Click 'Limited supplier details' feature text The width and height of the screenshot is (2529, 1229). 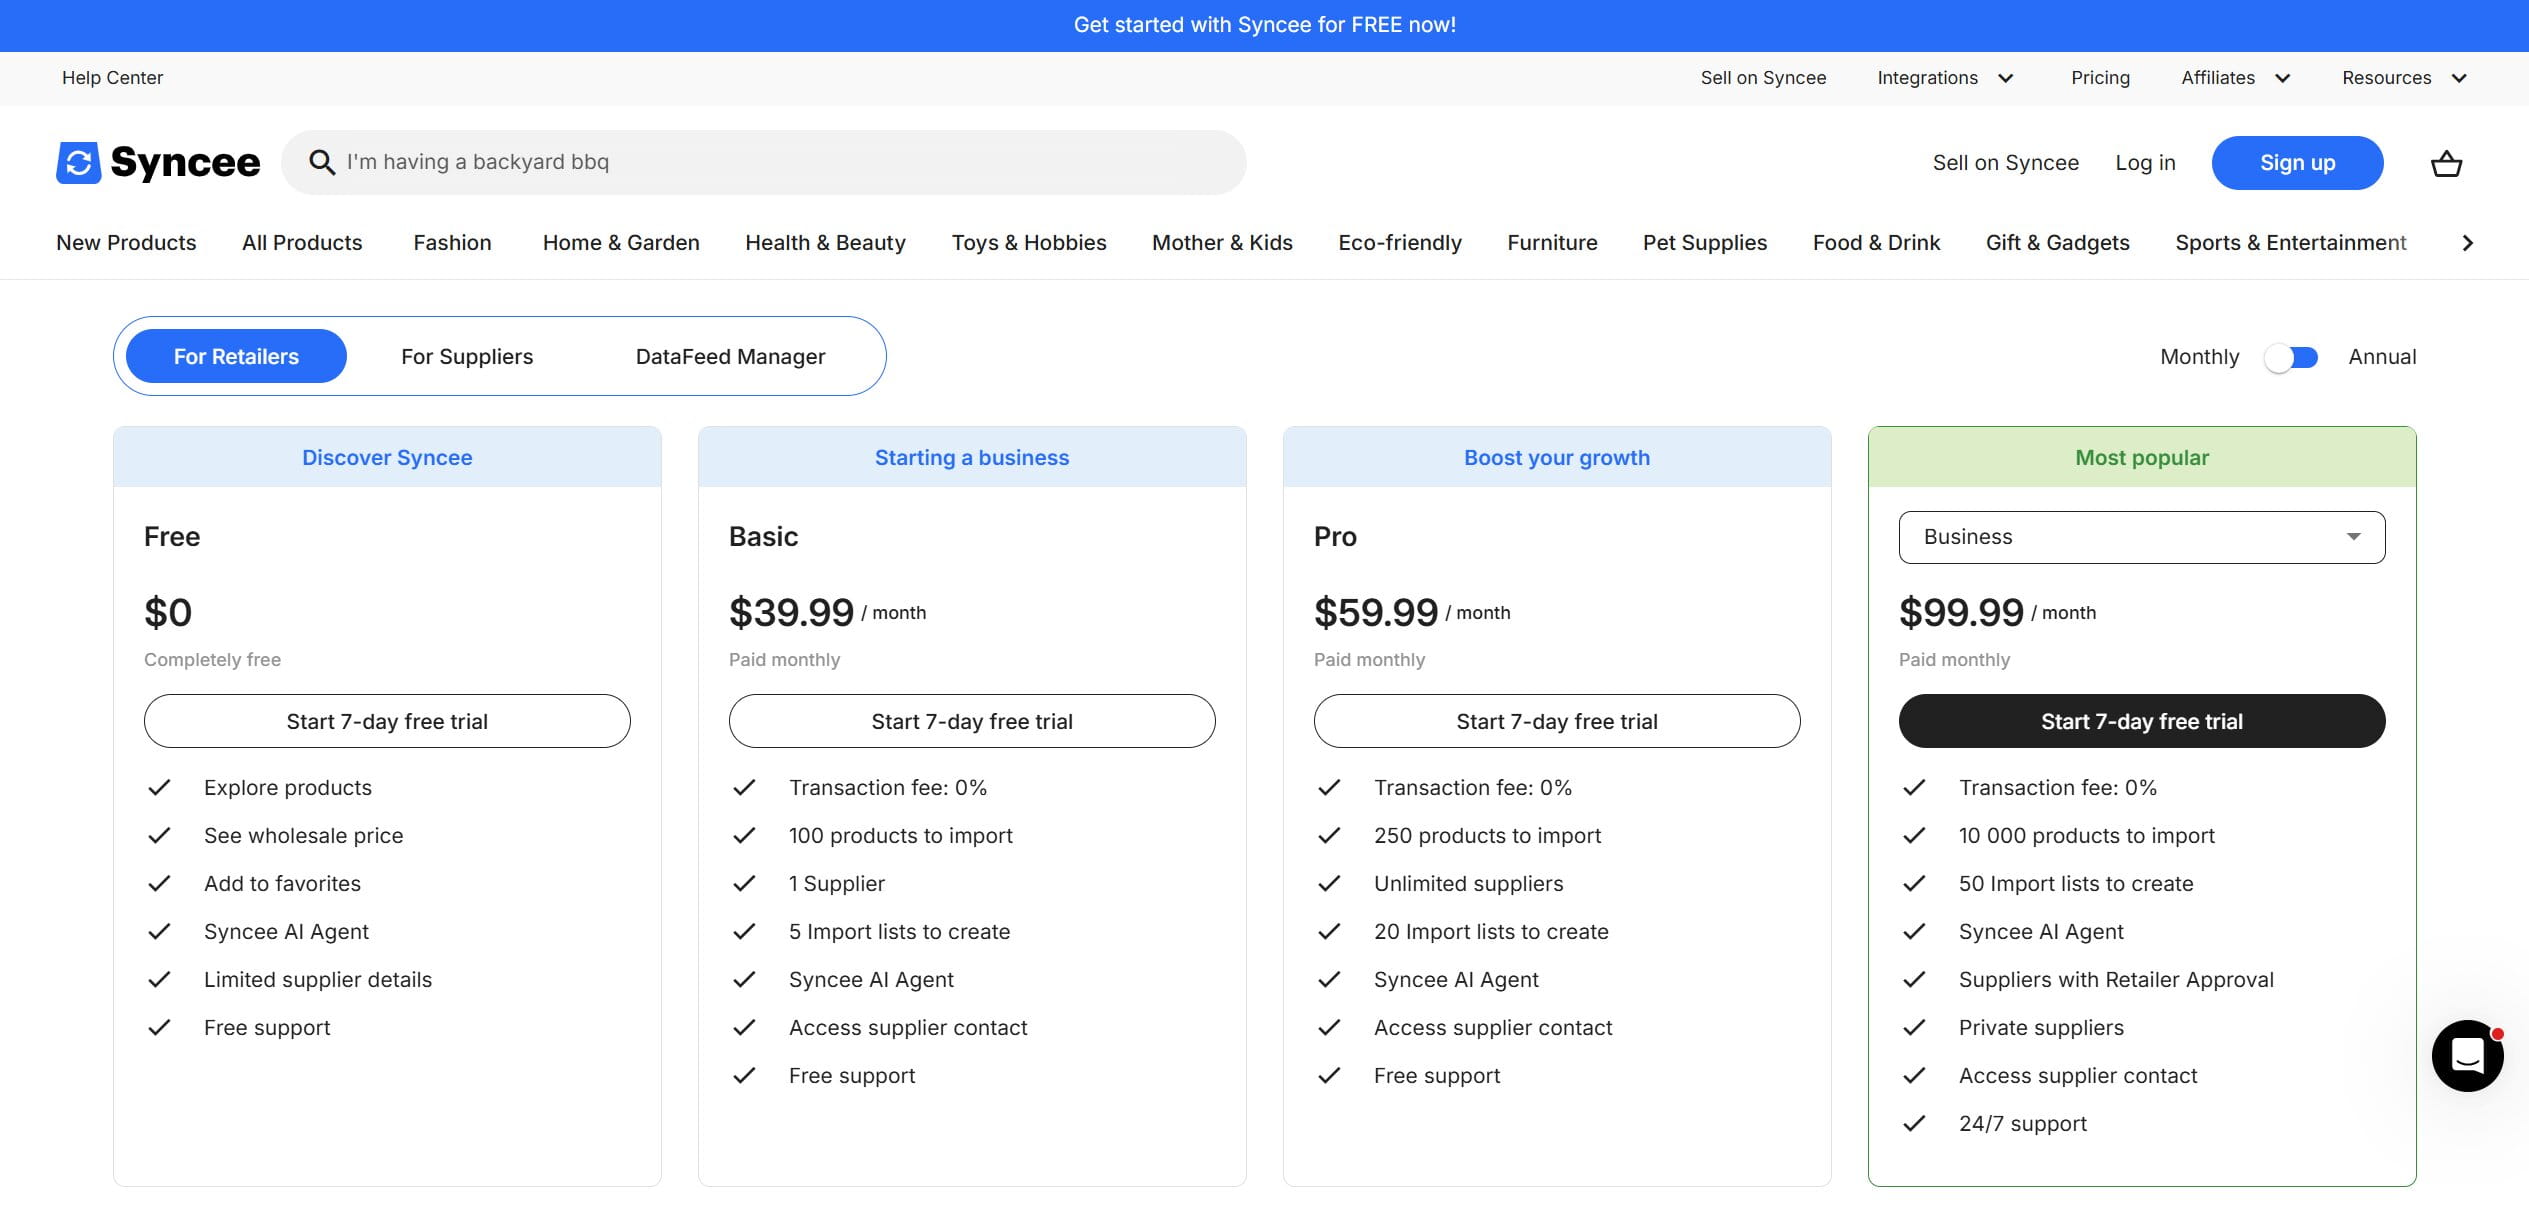point(318,980)
